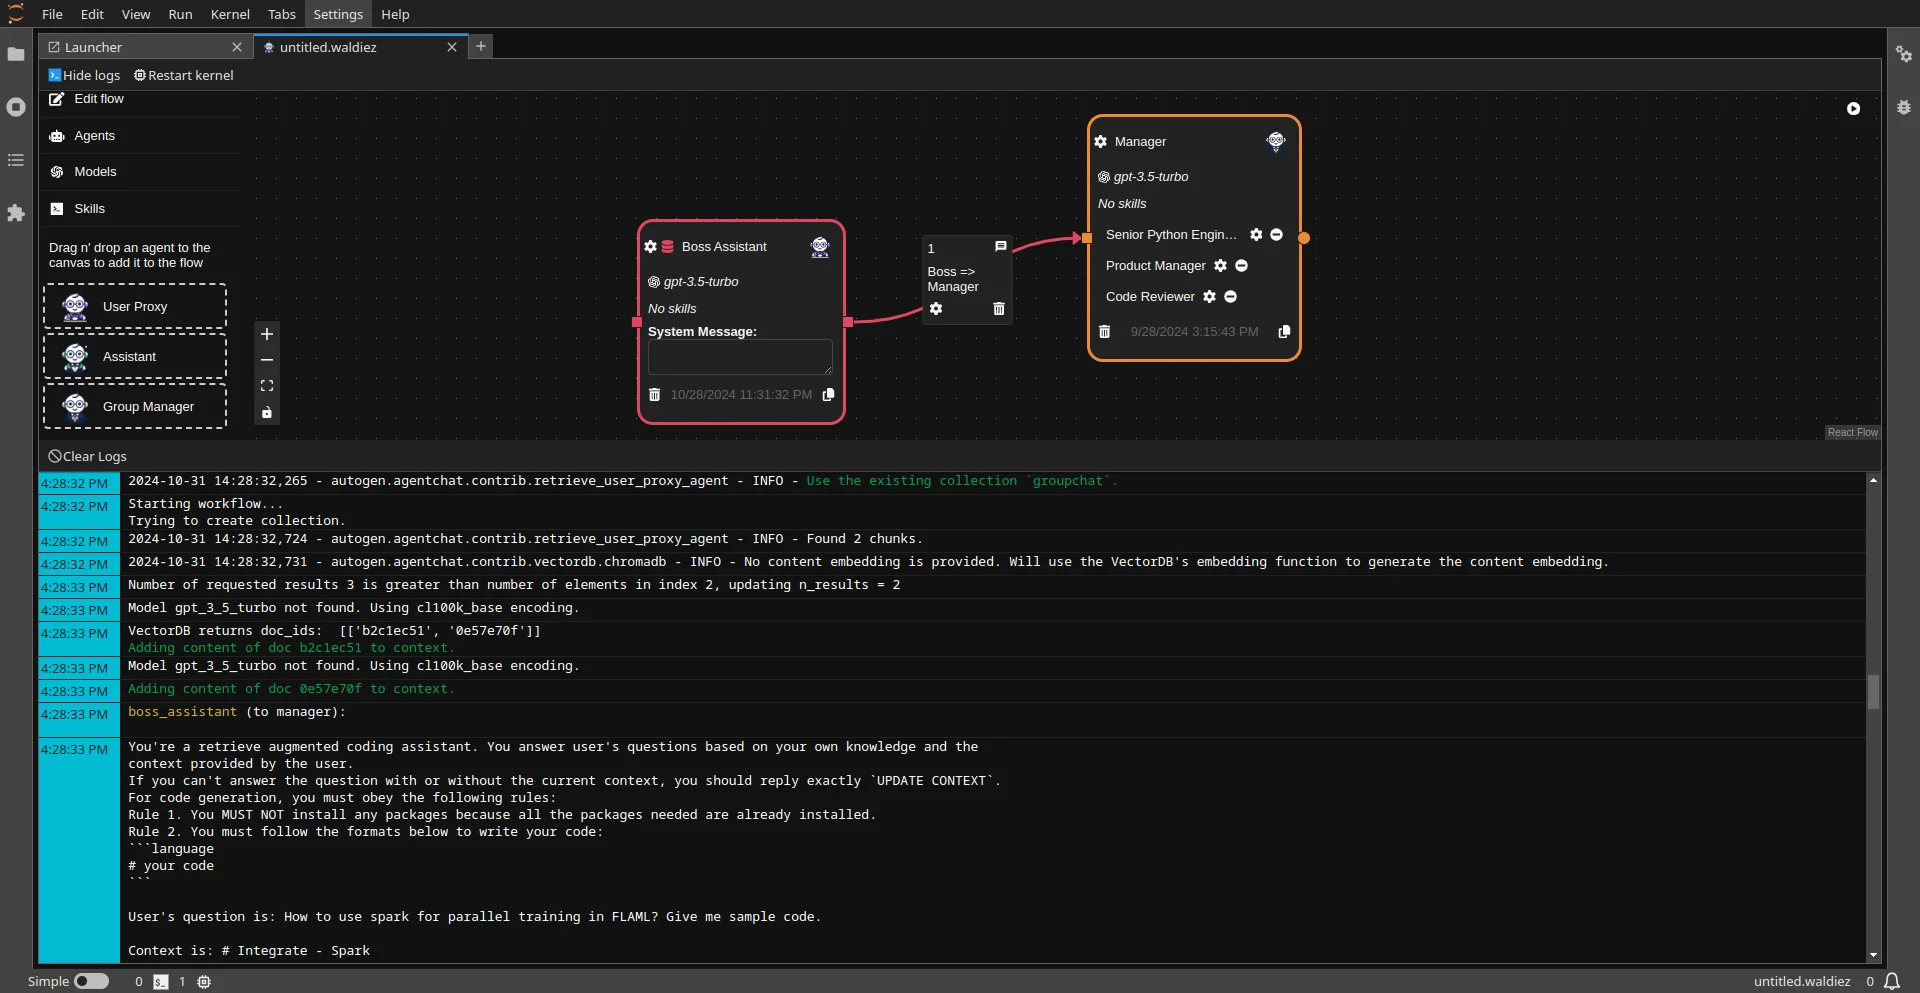
Task: Toggle canvas interactivity lock
Action: 267,412
